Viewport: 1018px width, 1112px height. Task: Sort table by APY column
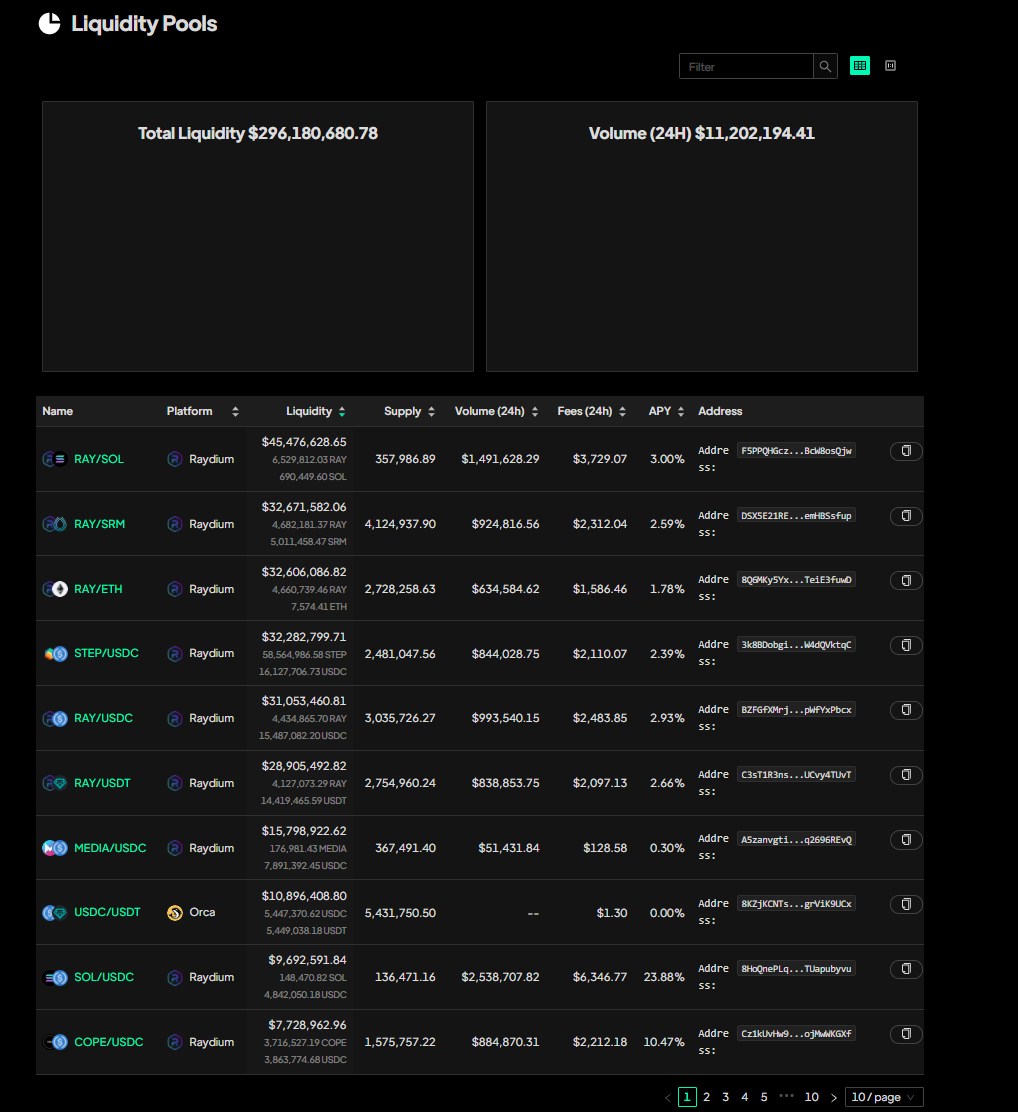tap(681, 411)
